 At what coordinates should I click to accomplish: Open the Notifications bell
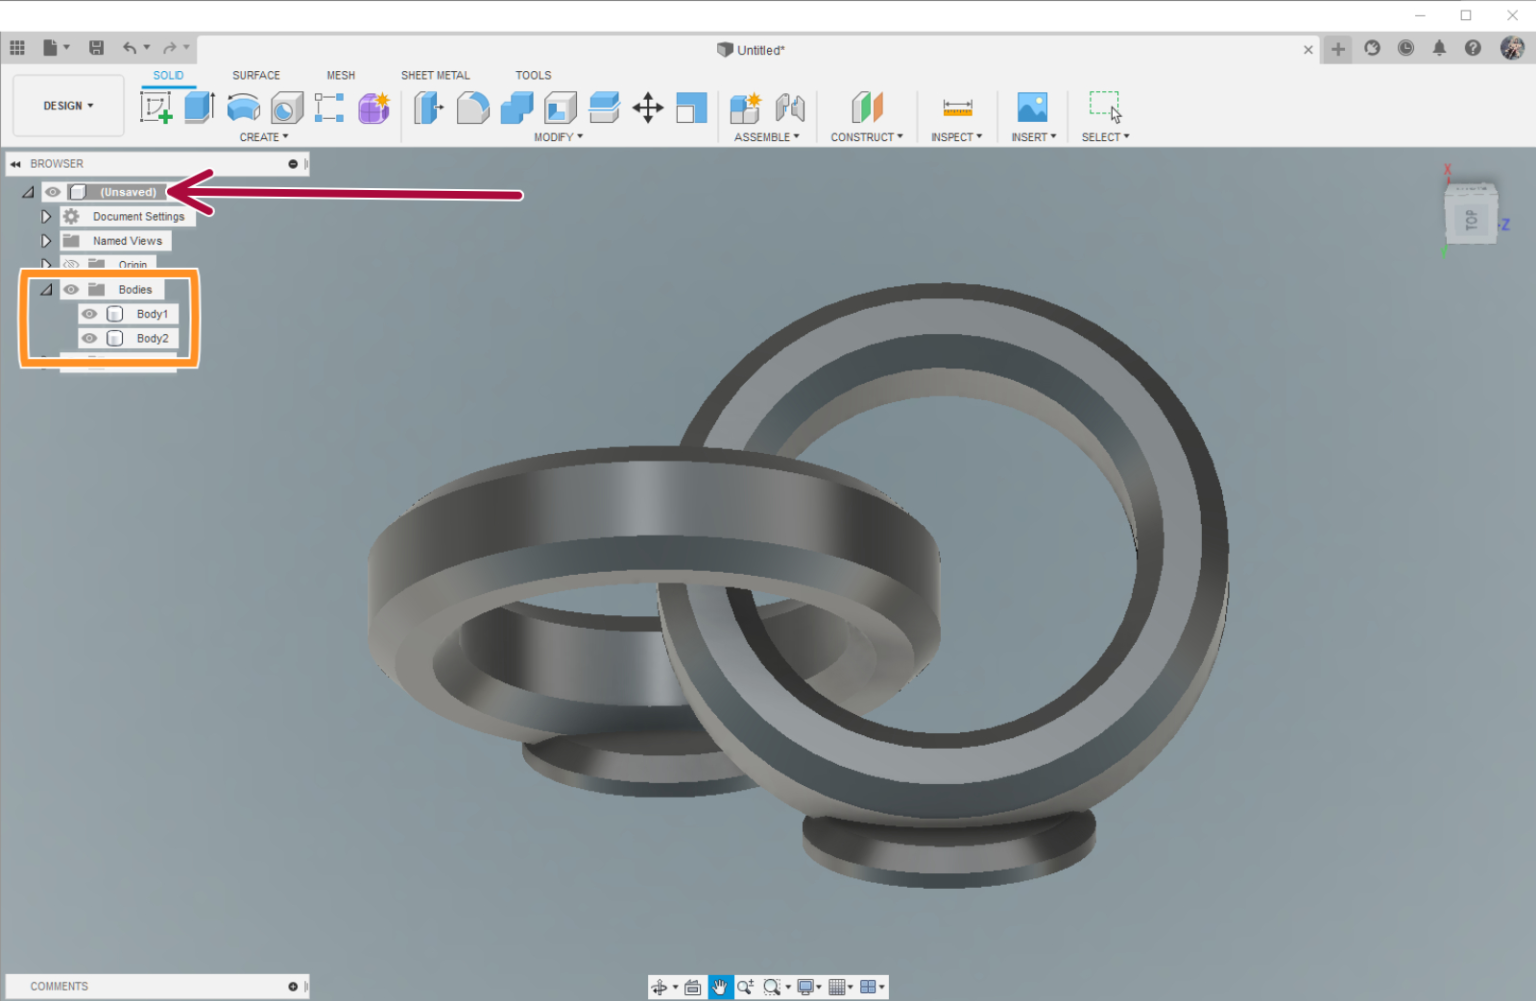click(x=1439, y=48)
